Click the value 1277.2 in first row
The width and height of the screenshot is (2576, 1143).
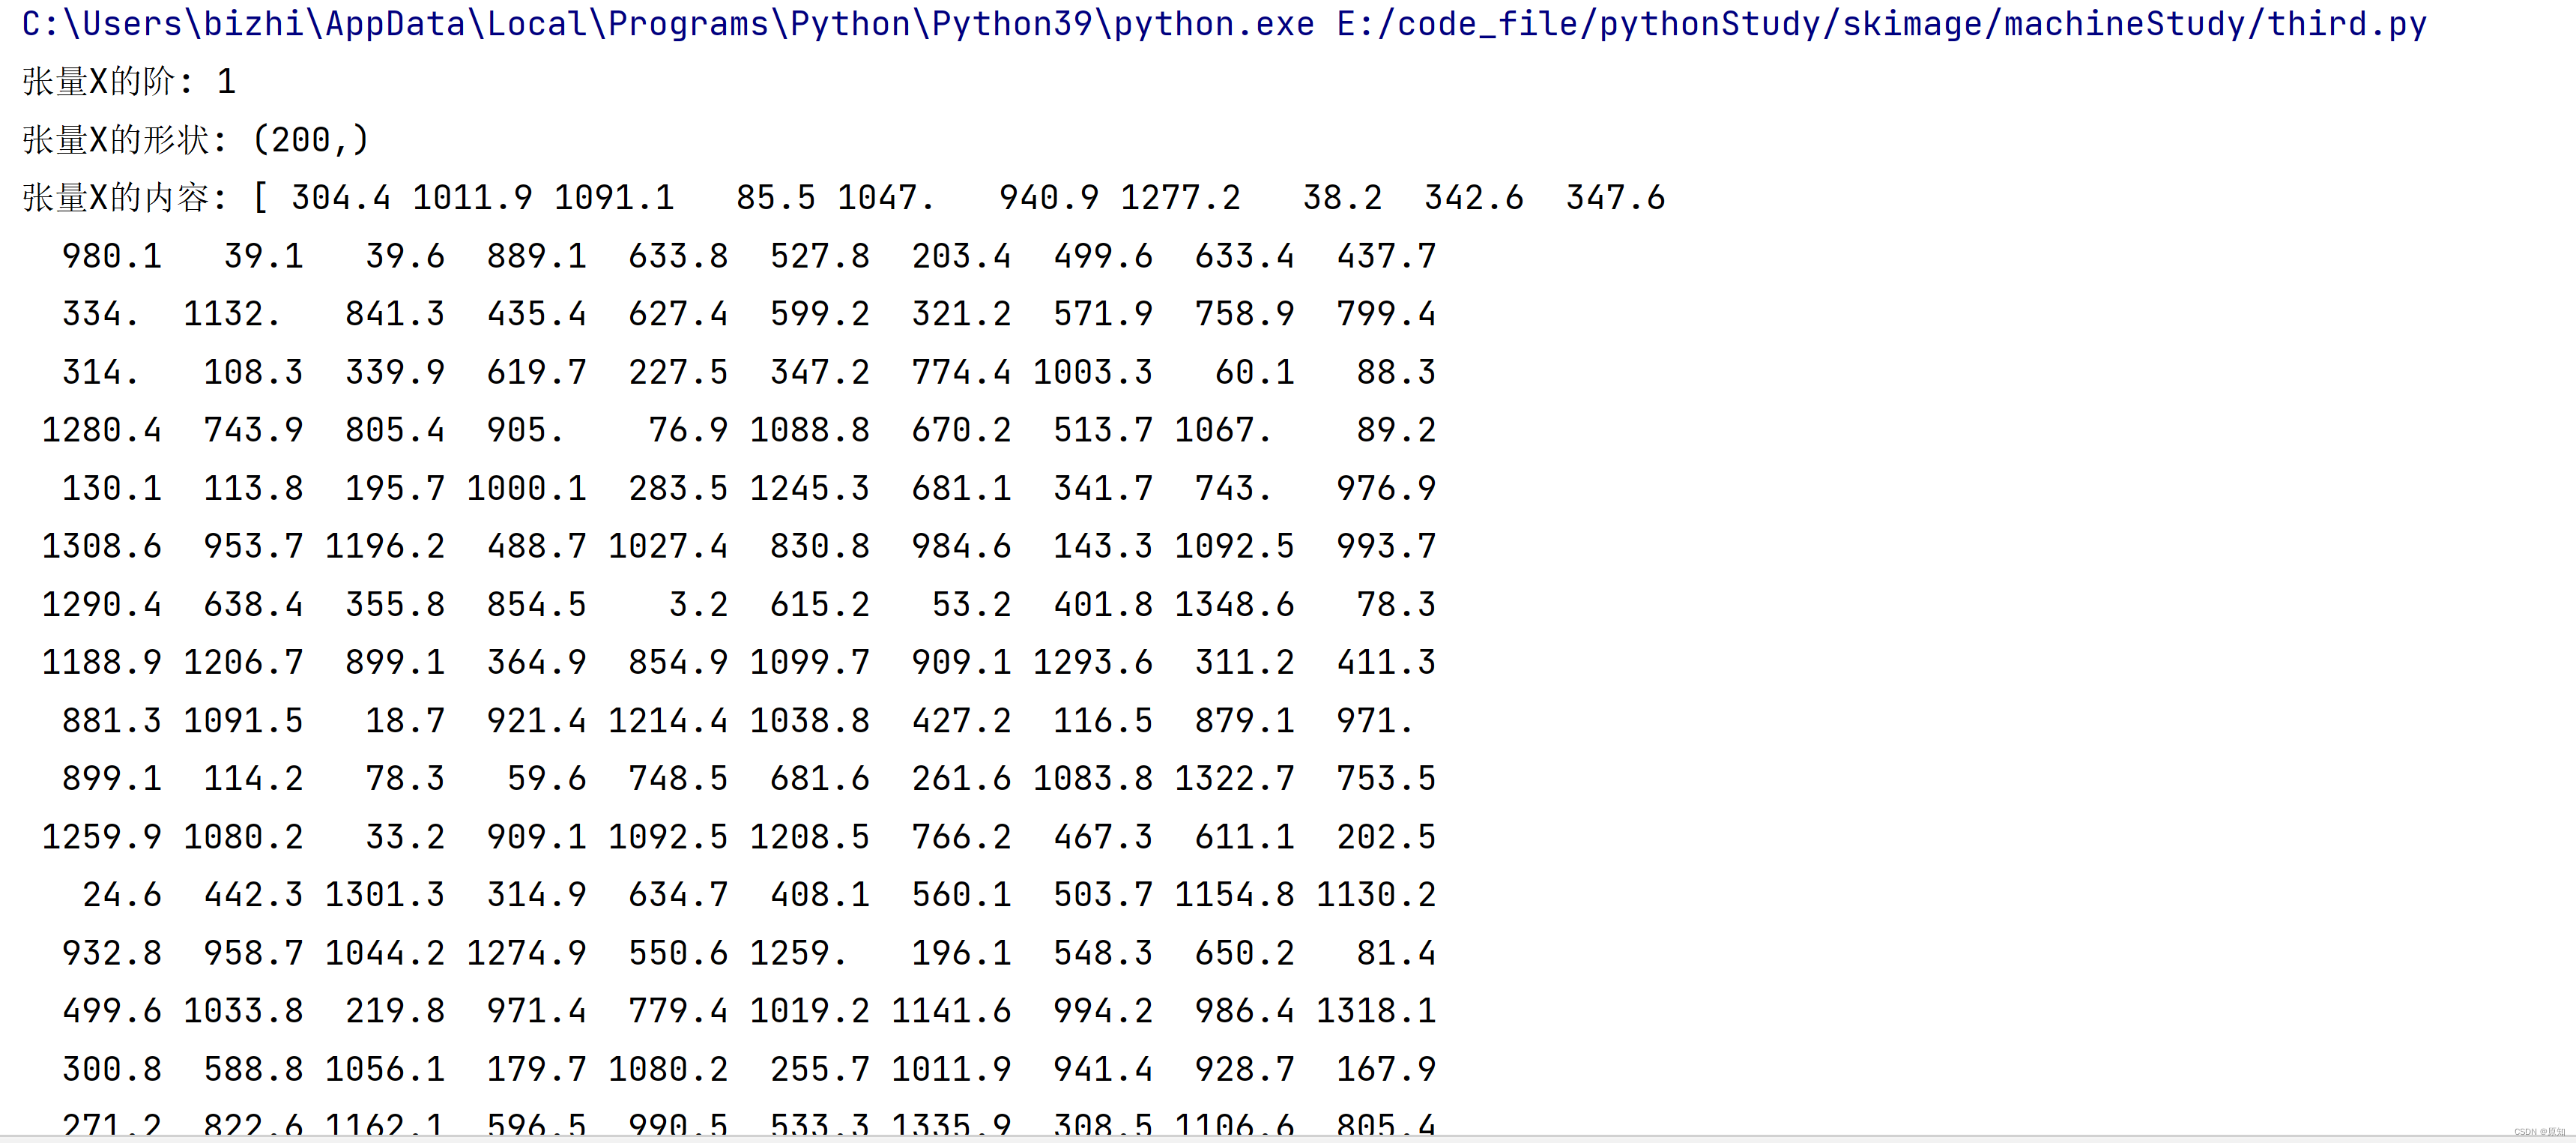pos(1180,197)
